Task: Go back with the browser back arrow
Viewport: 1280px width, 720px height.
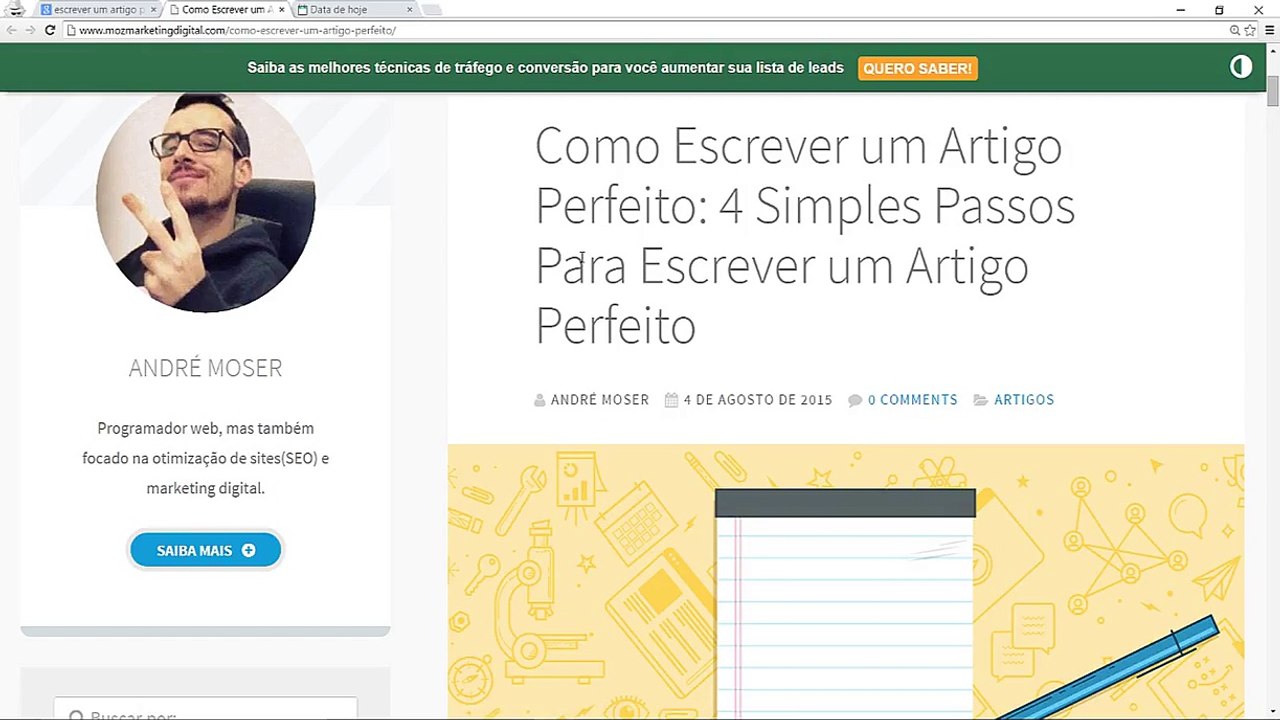Action: click(x=12, y=30)
